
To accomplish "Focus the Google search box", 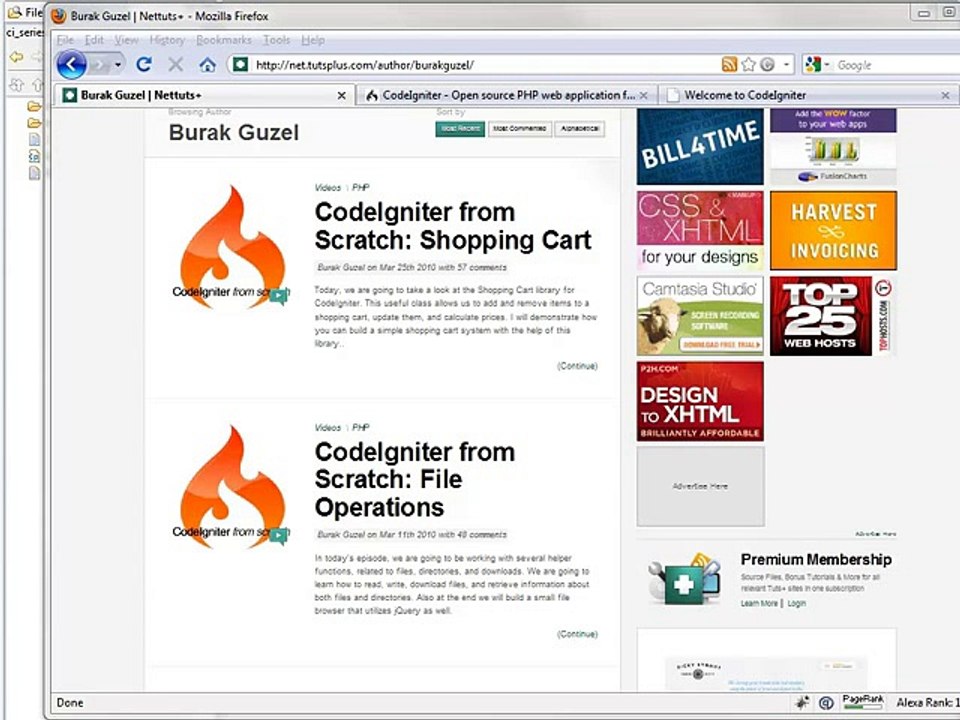I will [x=896, y=65].
